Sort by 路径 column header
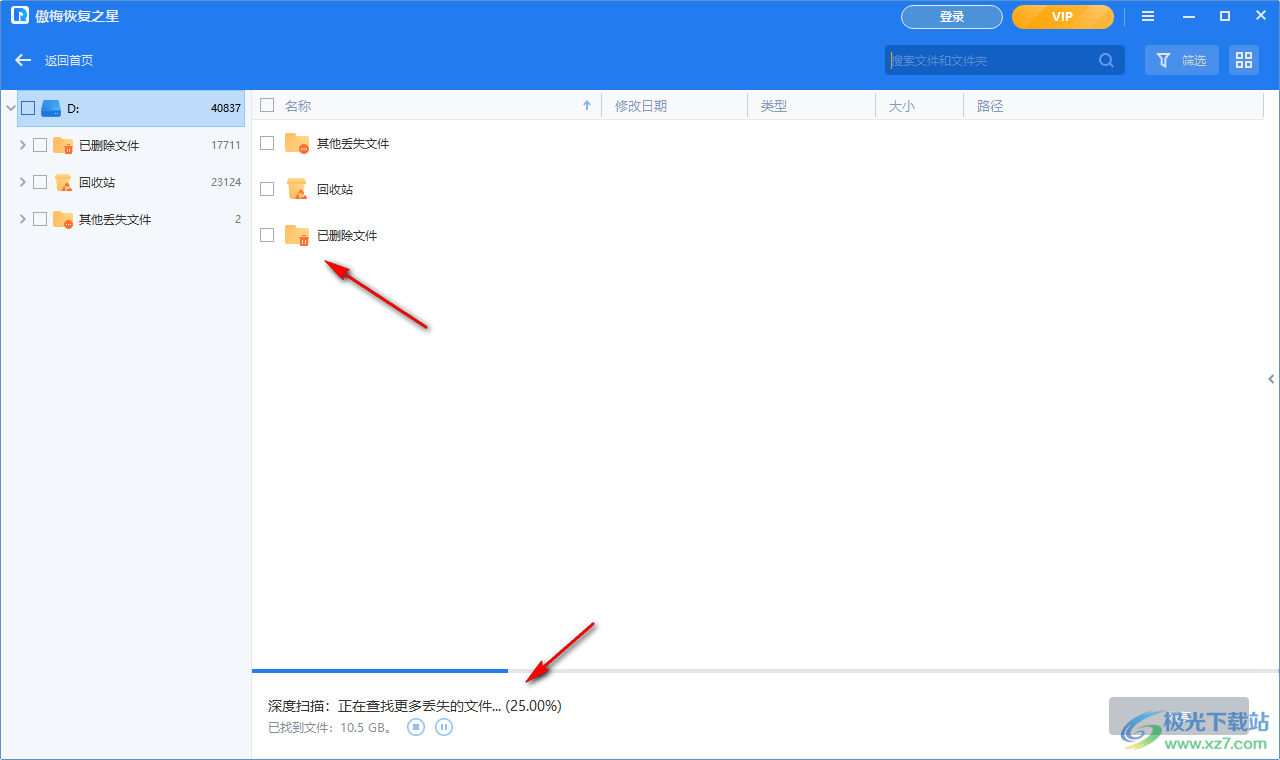Screen dimensions: 1280x760 [990, 105]
